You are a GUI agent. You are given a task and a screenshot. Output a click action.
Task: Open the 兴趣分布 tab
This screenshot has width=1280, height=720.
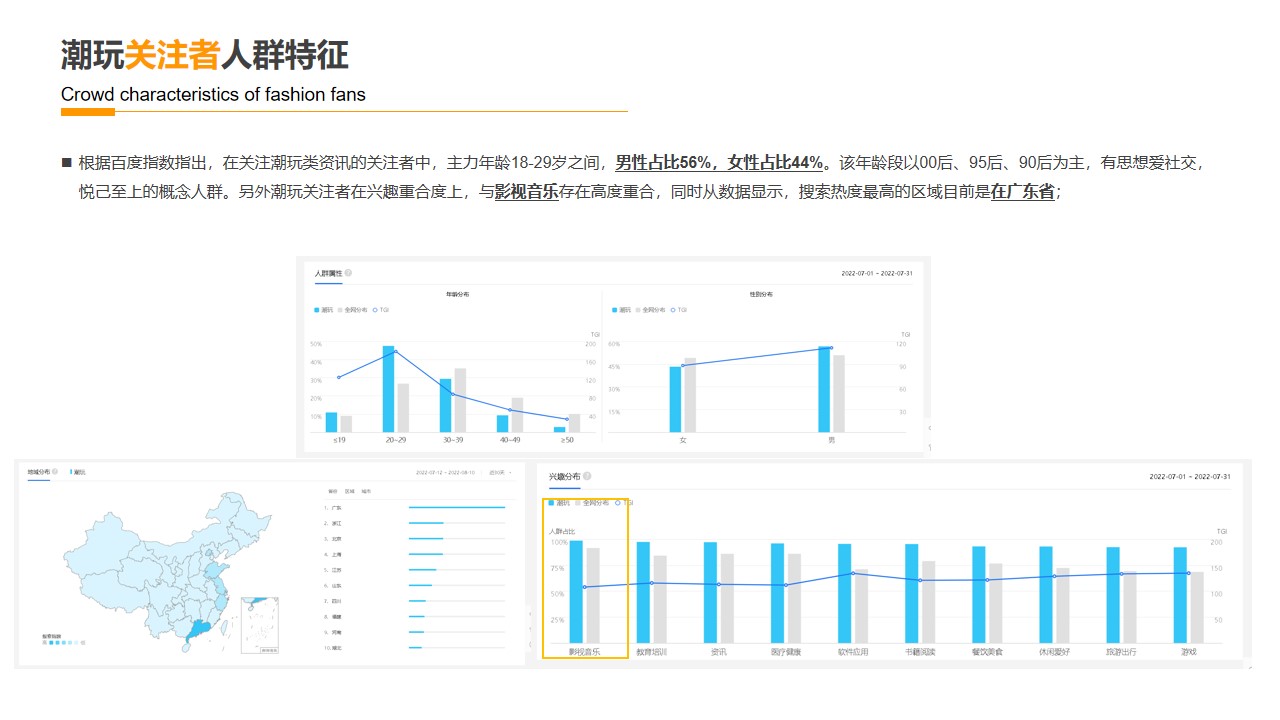point(564,476)
